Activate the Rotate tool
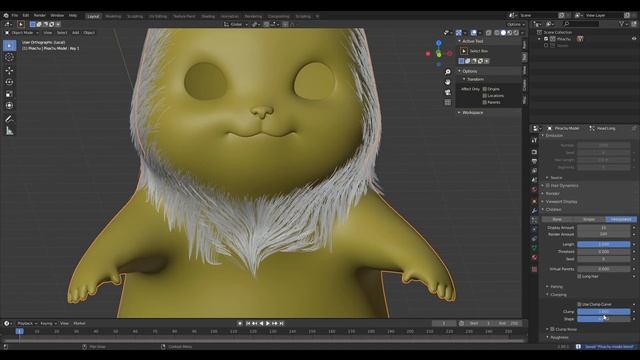This screenshot has width=640, height=360. click(x=9, y=82)
